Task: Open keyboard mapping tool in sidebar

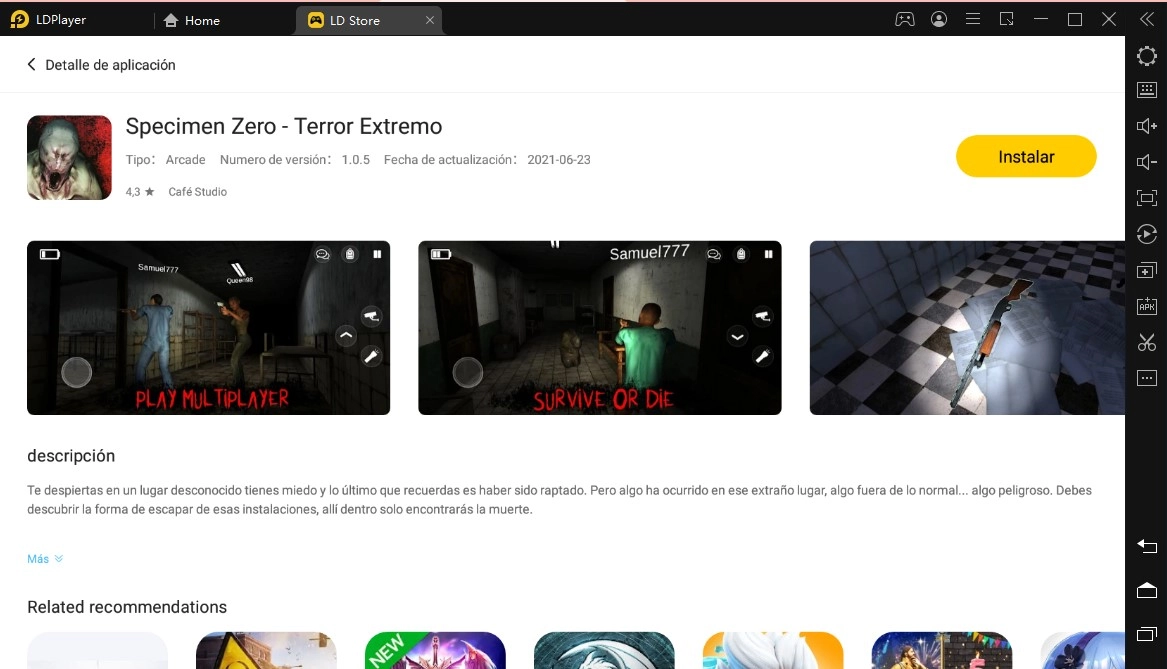Action: [x=1147, y=90]
